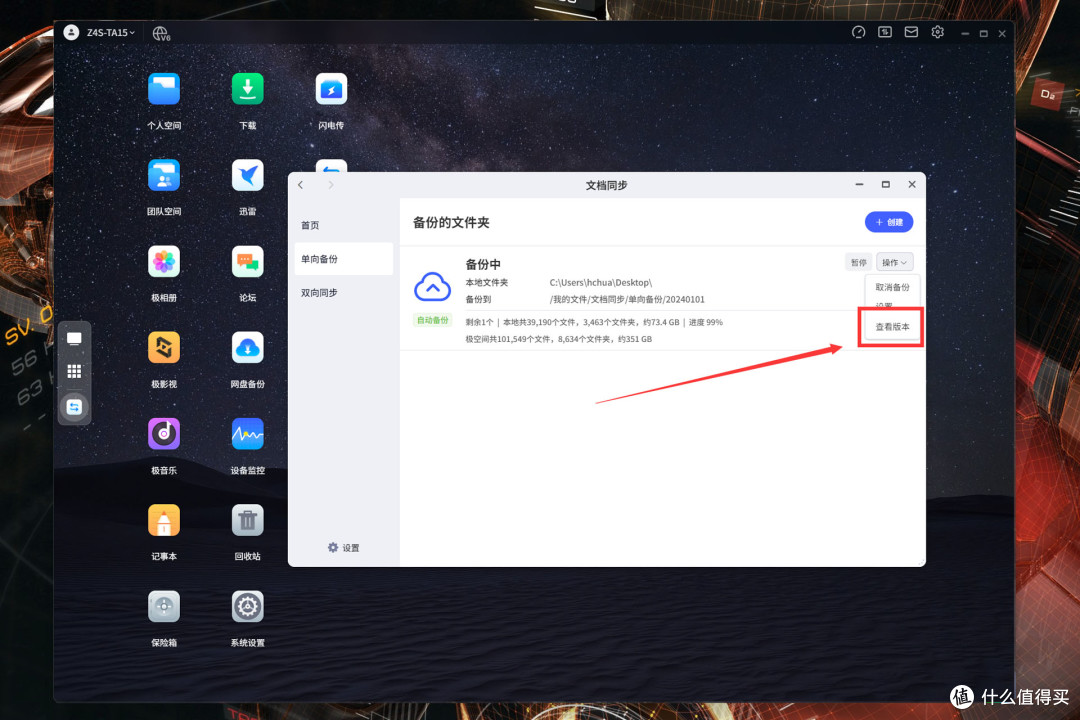
Task: Open the 记事本 notepad icon
Action: click(x=164, y=520)
